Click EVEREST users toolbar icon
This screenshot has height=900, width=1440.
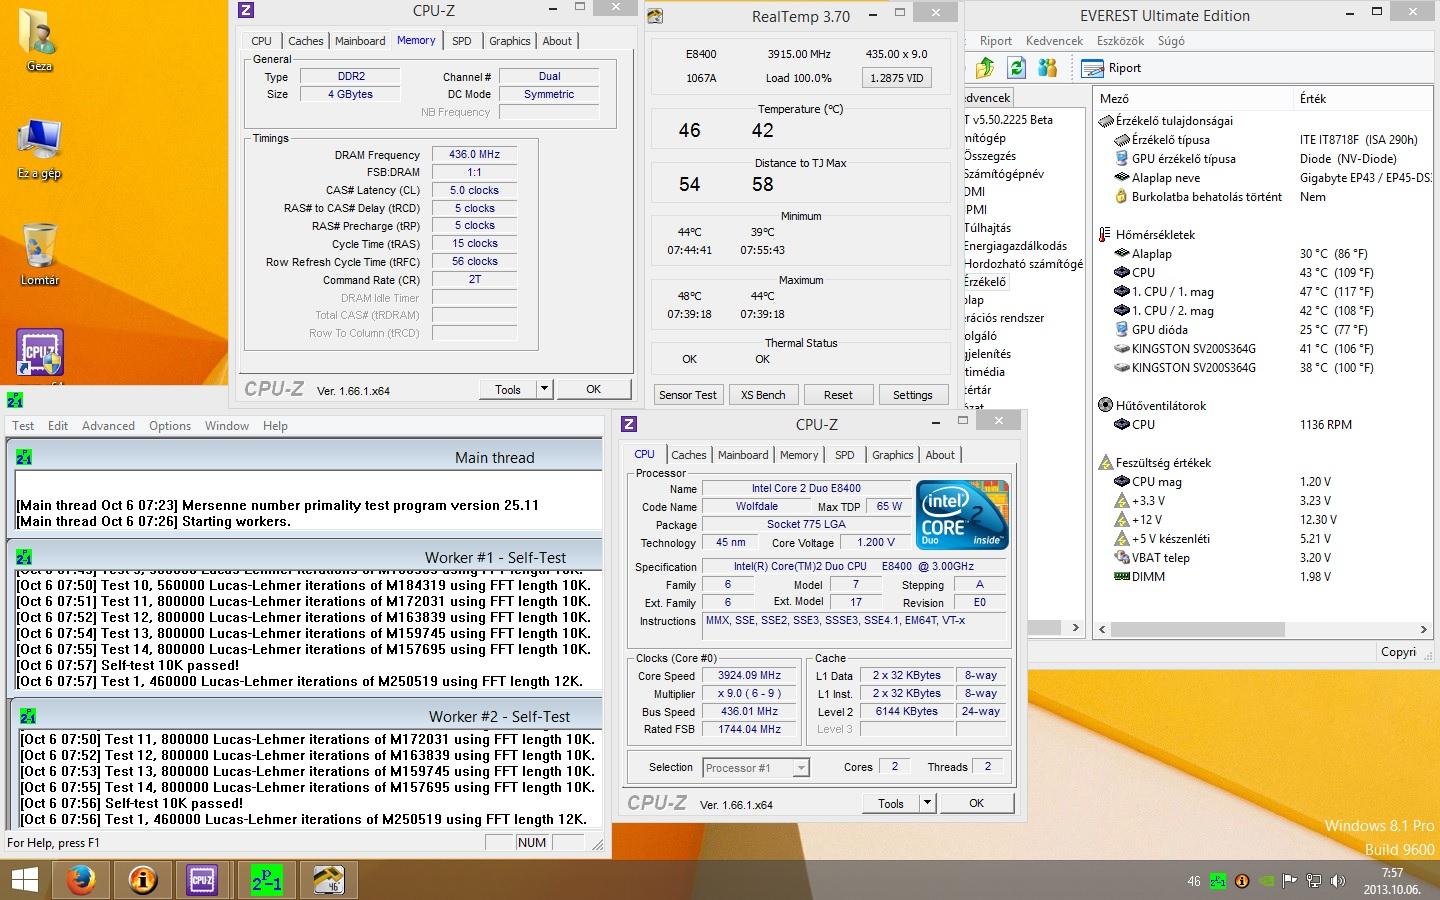1048,68
